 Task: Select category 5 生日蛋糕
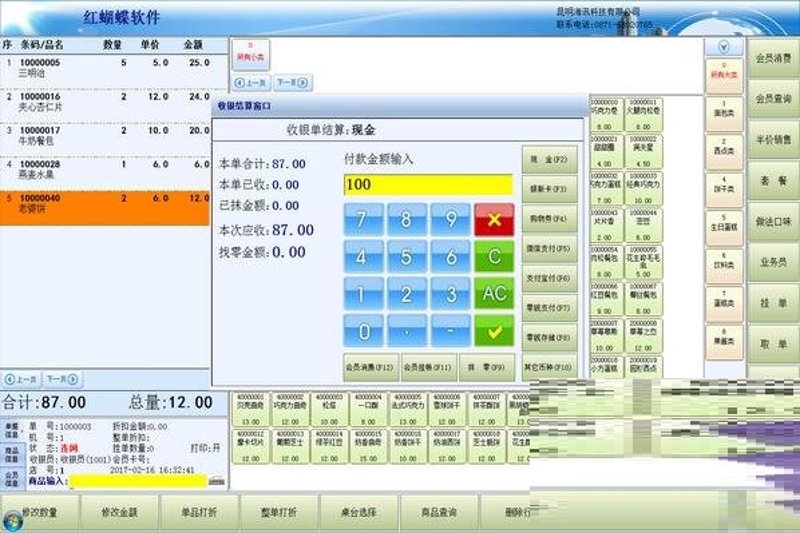pos(723,227)
